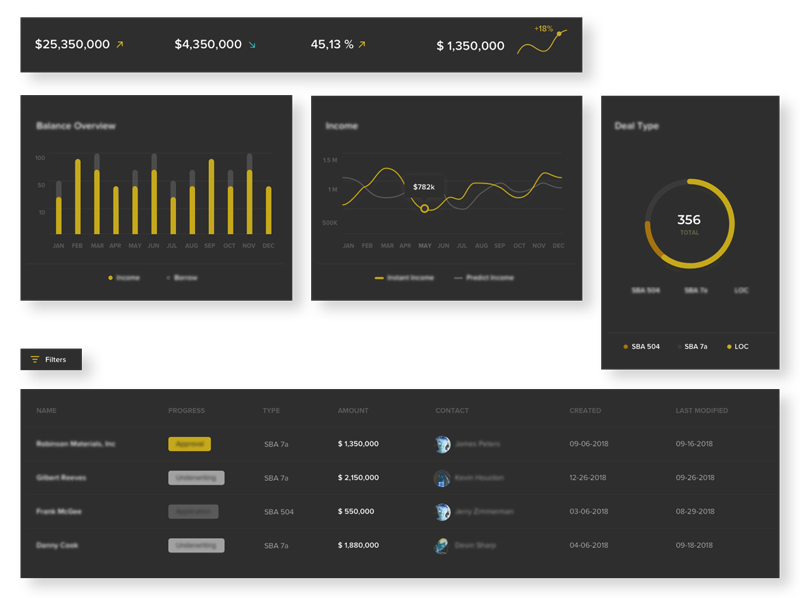The image size is (800, 598).
Task: Click the +18% sparkline chart
Action: [542, 40]
